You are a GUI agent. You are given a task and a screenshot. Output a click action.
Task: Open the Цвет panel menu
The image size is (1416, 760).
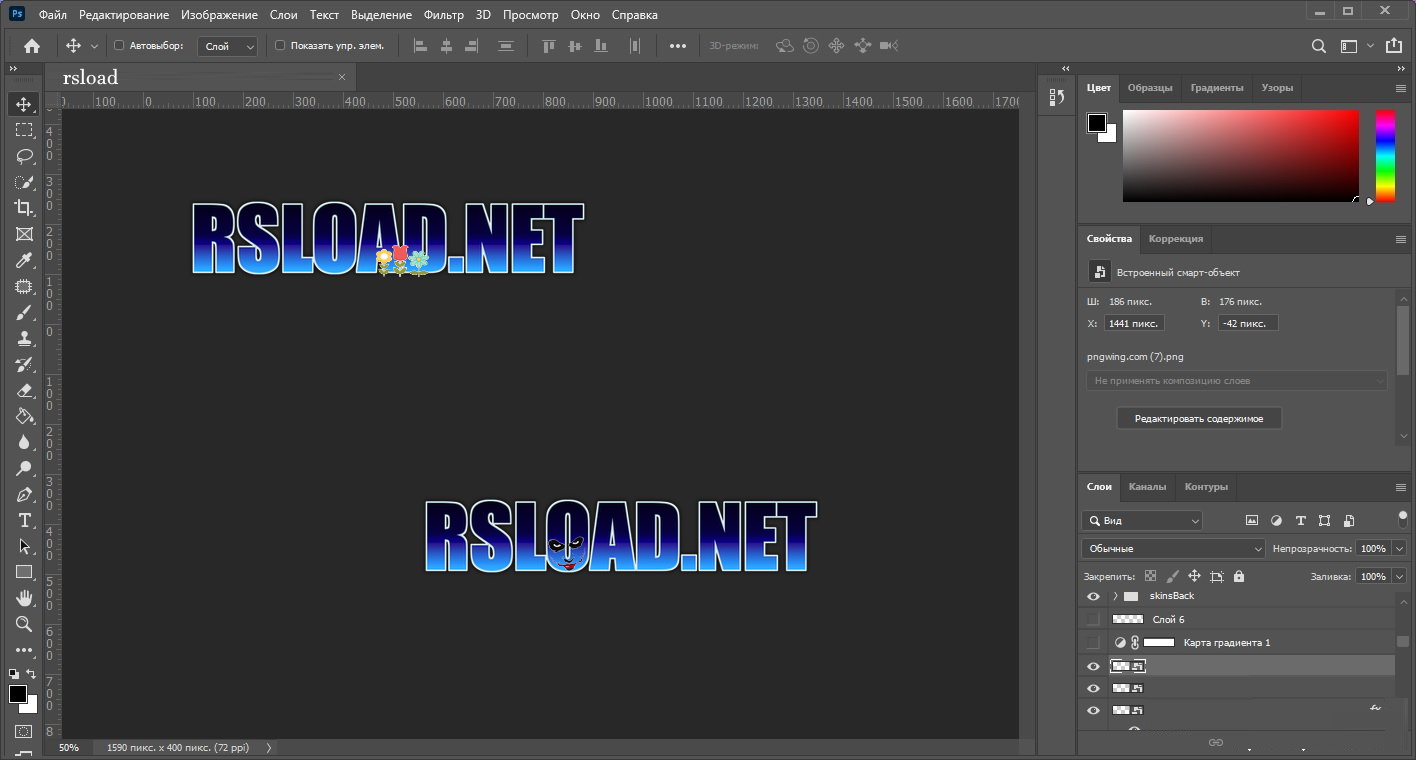pyautogui.click(x=1401, y=88)
